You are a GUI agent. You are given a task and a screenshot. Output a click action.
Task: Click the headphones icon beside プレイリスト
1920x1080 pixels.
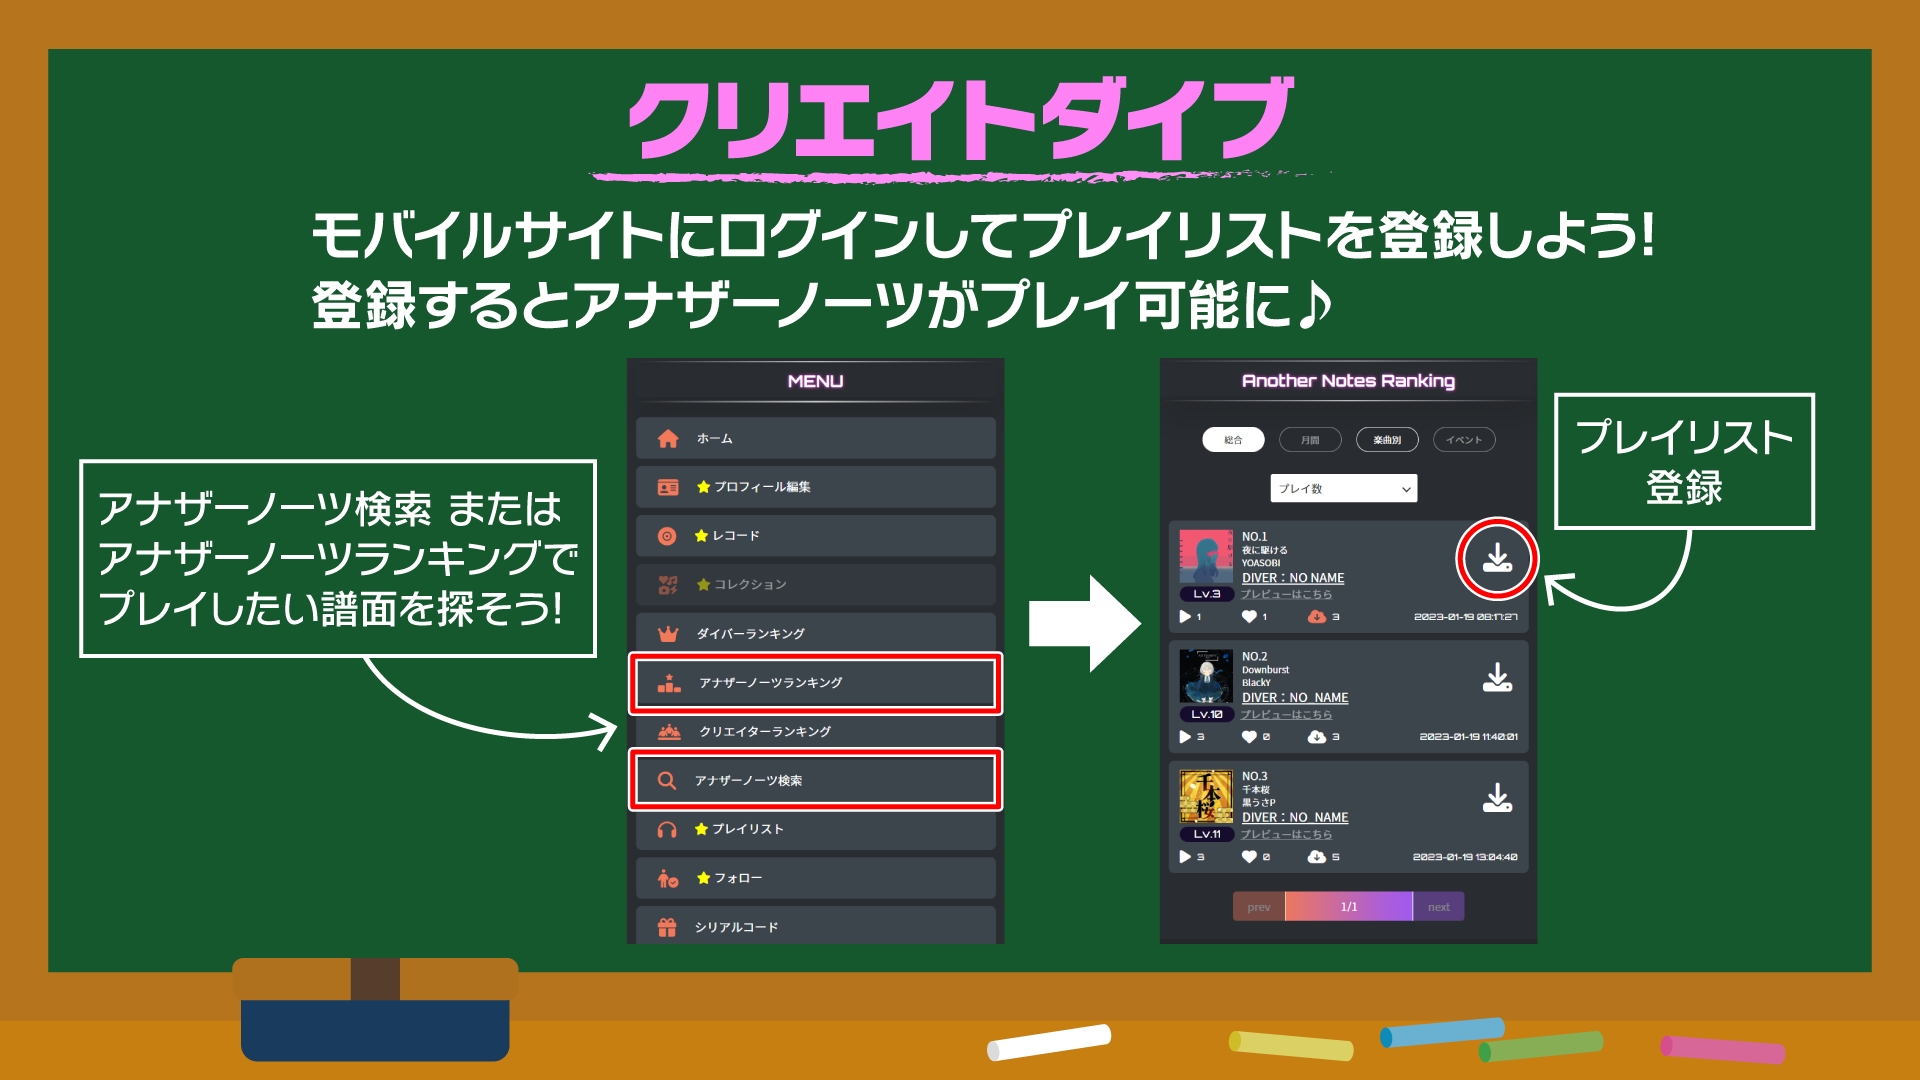click(x=667, y=830)
